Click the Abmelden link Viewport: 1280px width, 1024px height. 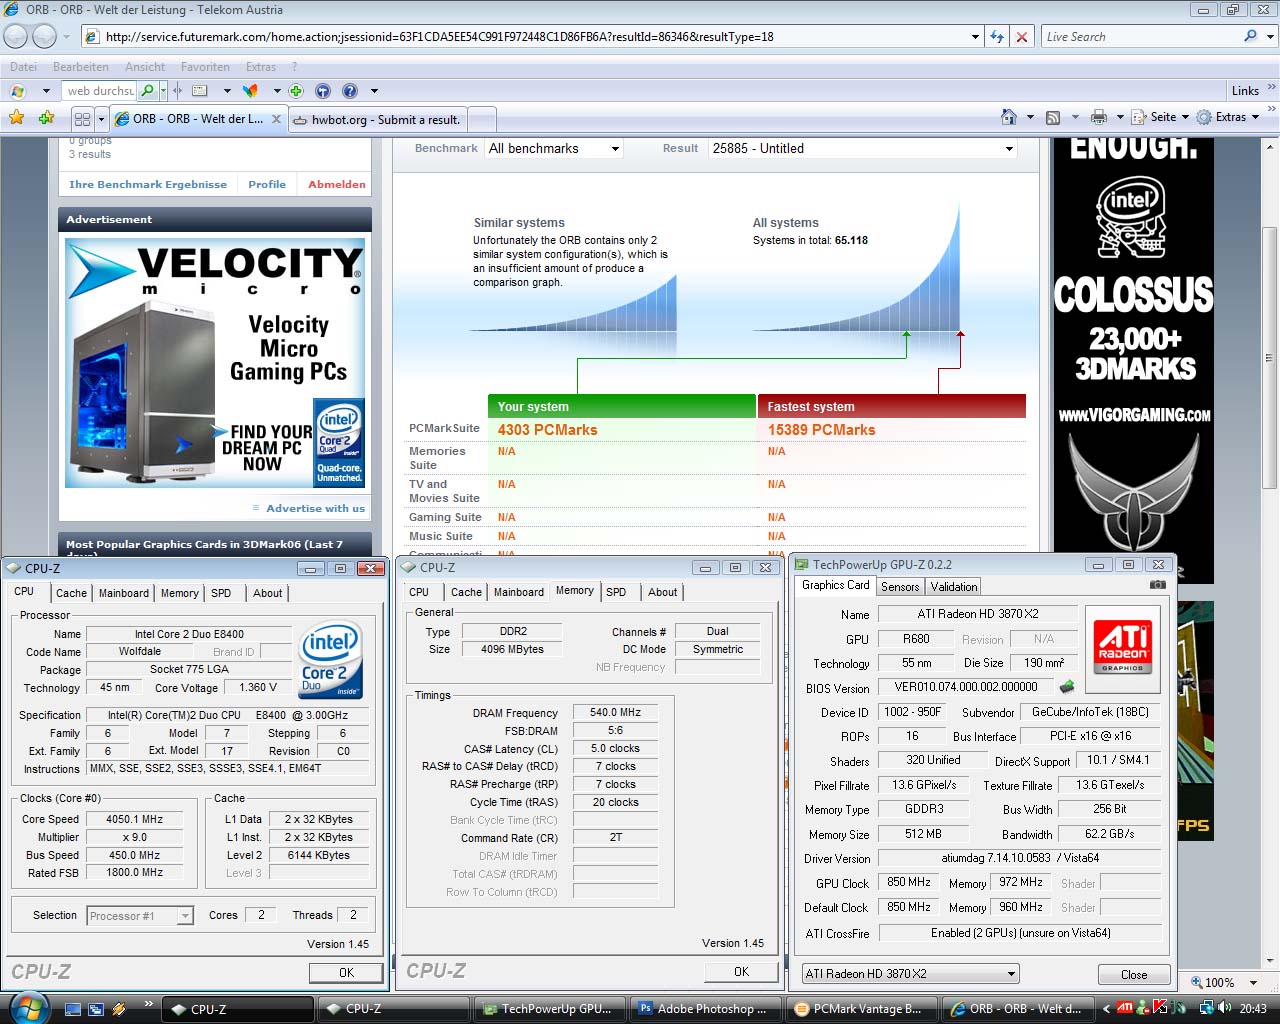point(337,184)
